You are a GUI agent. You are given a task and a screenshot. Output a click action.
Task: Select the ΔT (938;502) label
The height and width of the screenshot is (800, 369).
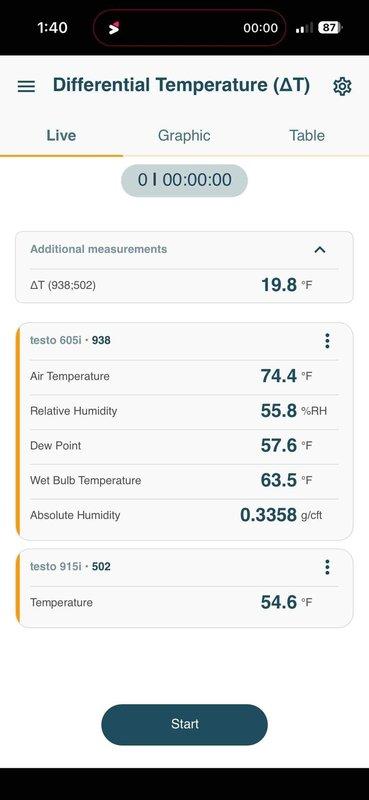[x=63, y=286]
